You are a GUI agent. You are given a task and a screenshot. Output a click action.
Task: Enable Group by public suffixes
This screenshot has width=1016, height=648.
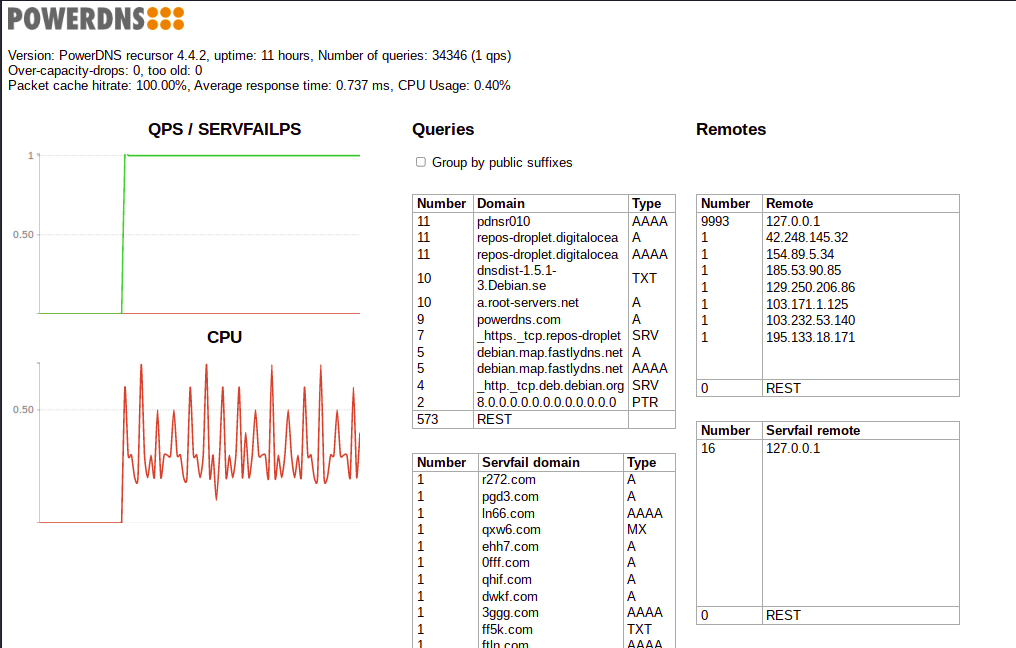(421, 161)
